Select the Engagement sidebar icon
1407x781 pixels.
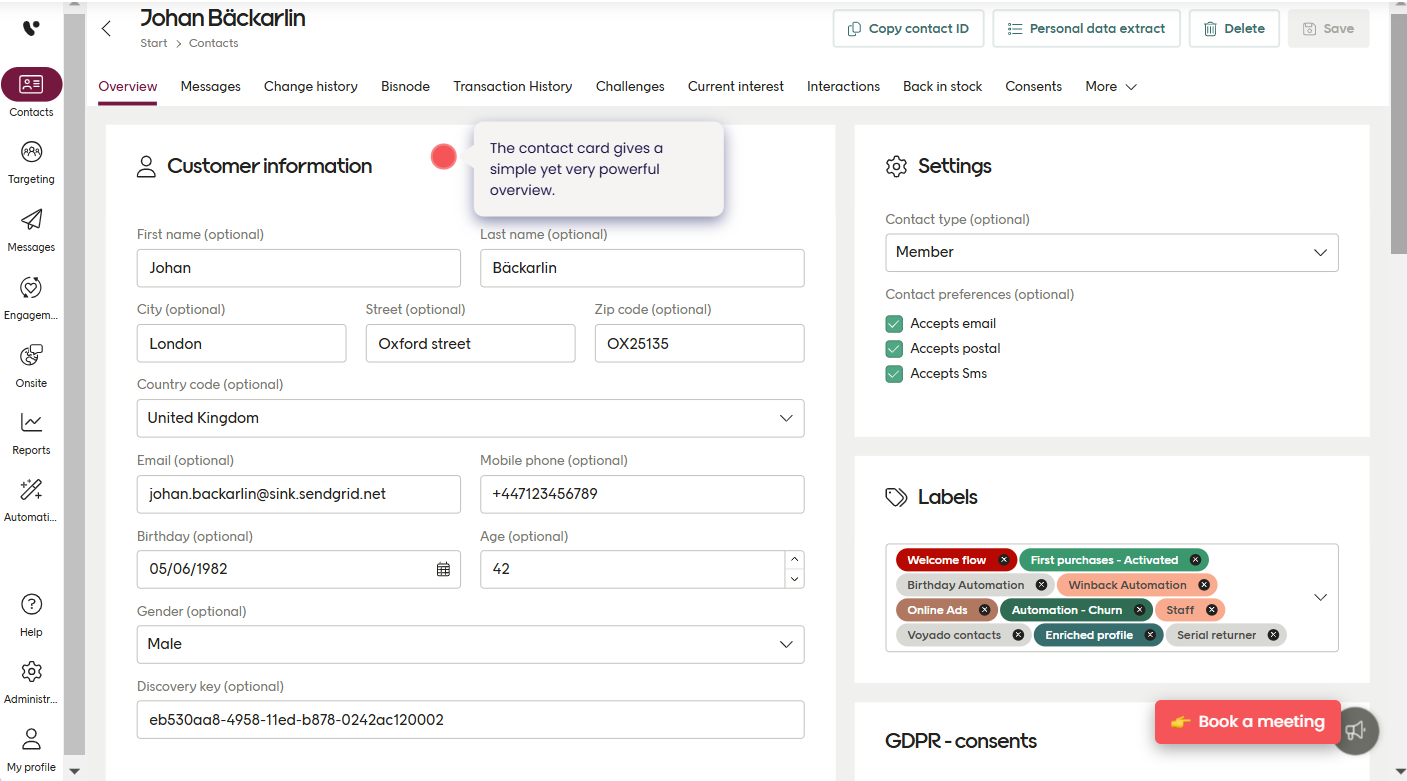[x=31, y=295]
